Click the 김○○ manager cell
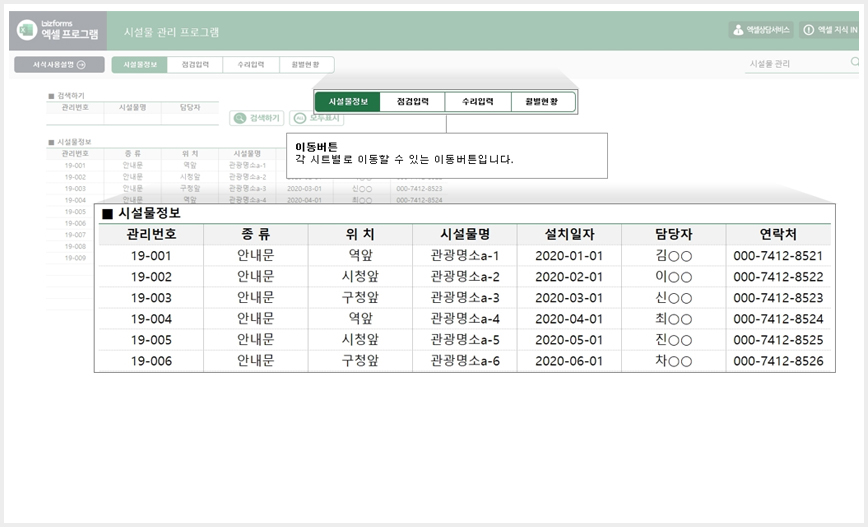The width and height of the screenshot is (868, 527). click(x=674, y=256)
